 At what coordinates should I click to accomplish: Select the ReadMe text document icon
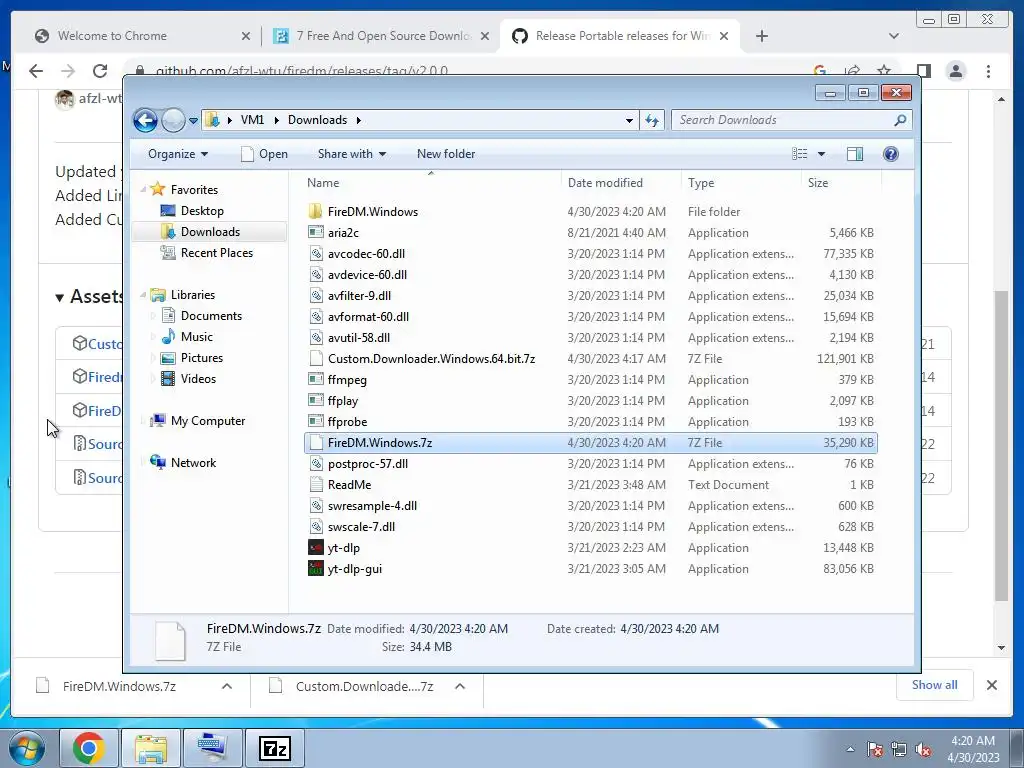315,485
